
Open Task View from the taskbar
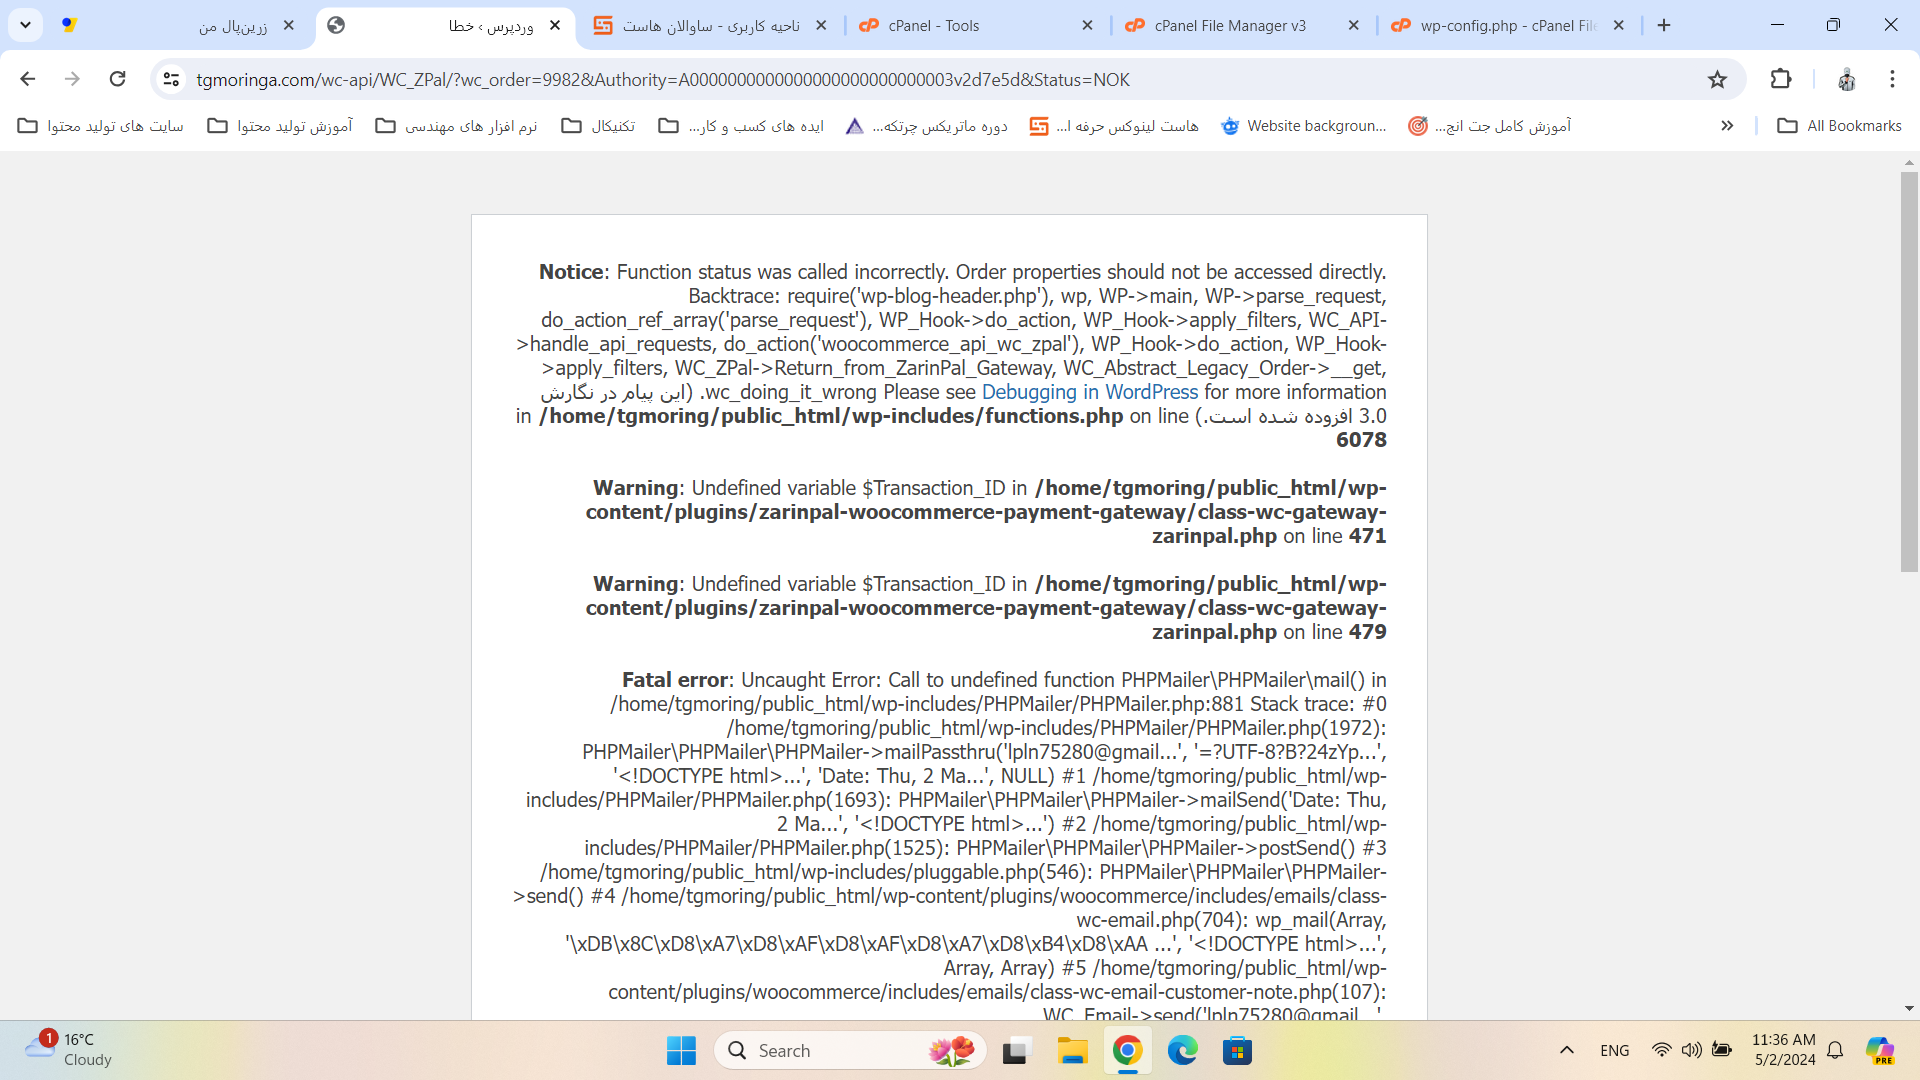(x=1017, y=1051)
